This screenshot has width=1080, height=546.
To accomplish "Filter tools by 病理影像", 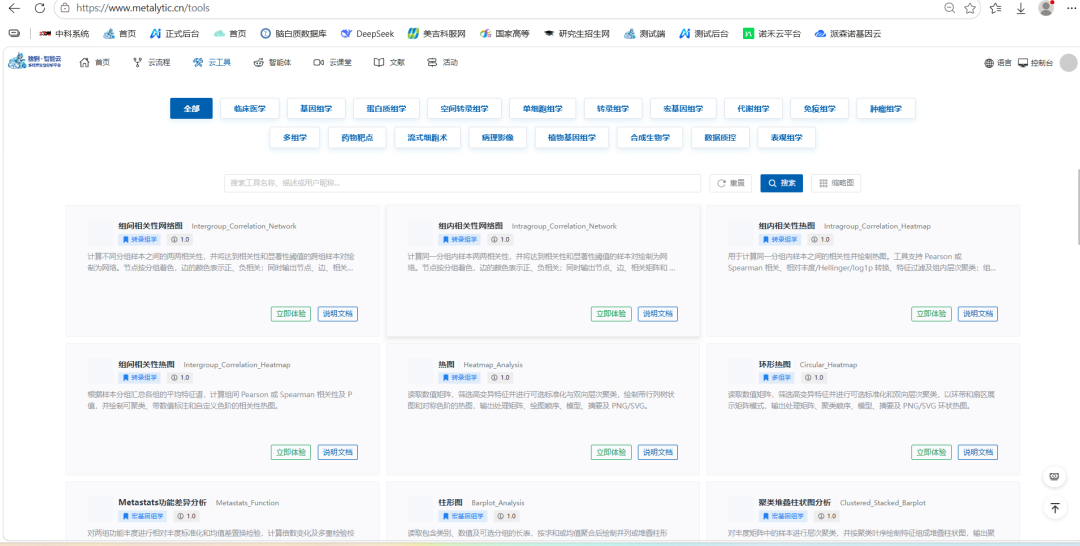I will coord(498,137).
